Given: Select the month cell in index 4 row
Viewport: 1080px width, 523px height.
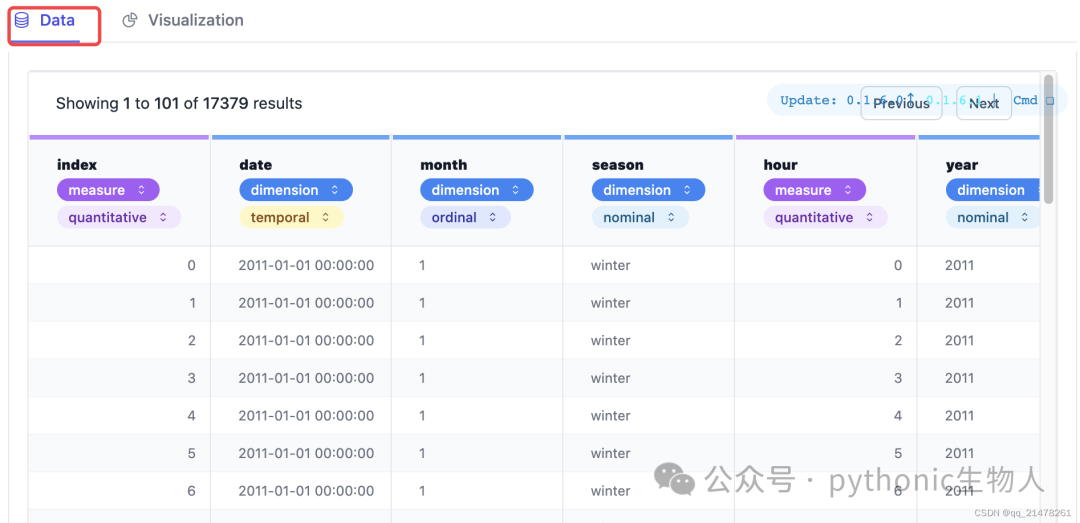Looking at the screenshot, I should tap(477, 416).
